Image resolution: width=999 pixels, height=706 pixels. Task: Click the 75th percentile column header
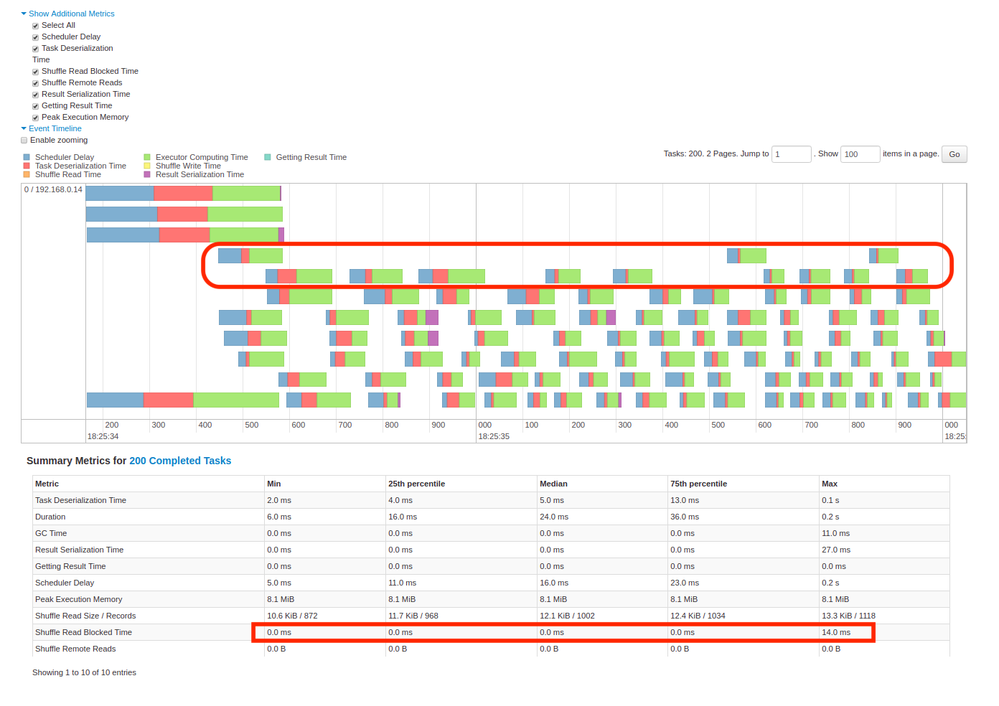pos(700,484)
